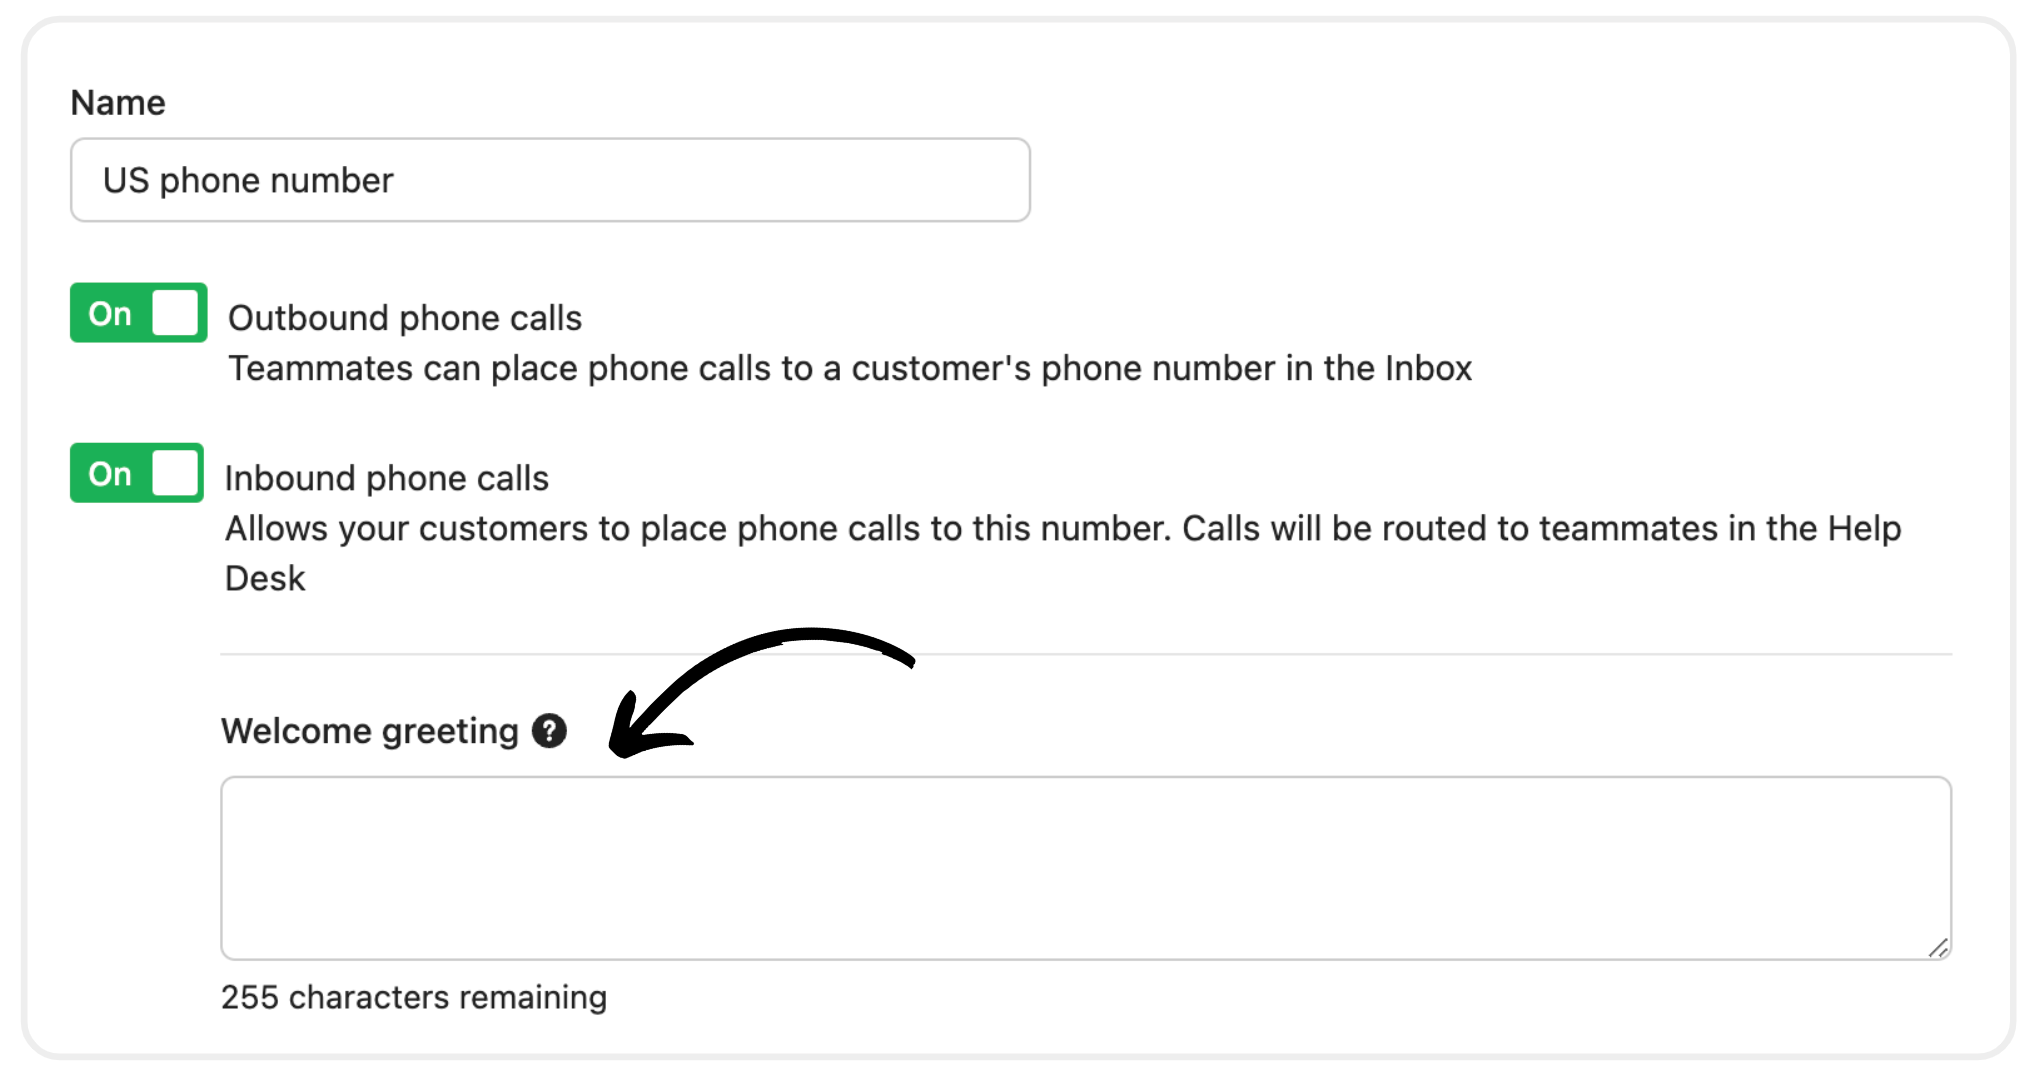Screen dimensions: 2038x1092
Task: Click the "Inbound phone calls" label
Action: point(387,478)
